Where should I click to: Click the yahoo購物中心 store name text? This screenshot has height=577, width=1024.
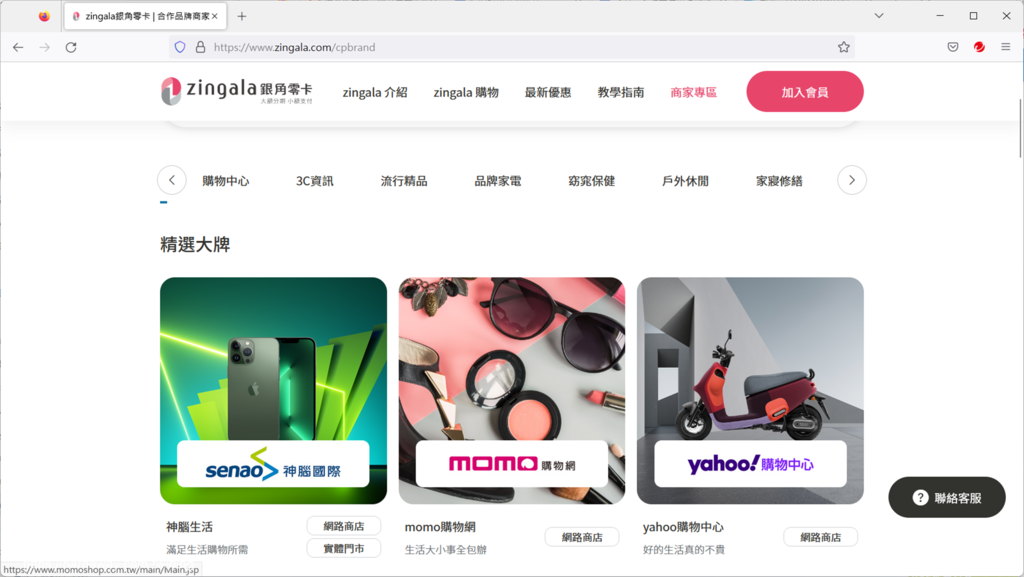tap(683, 527)
